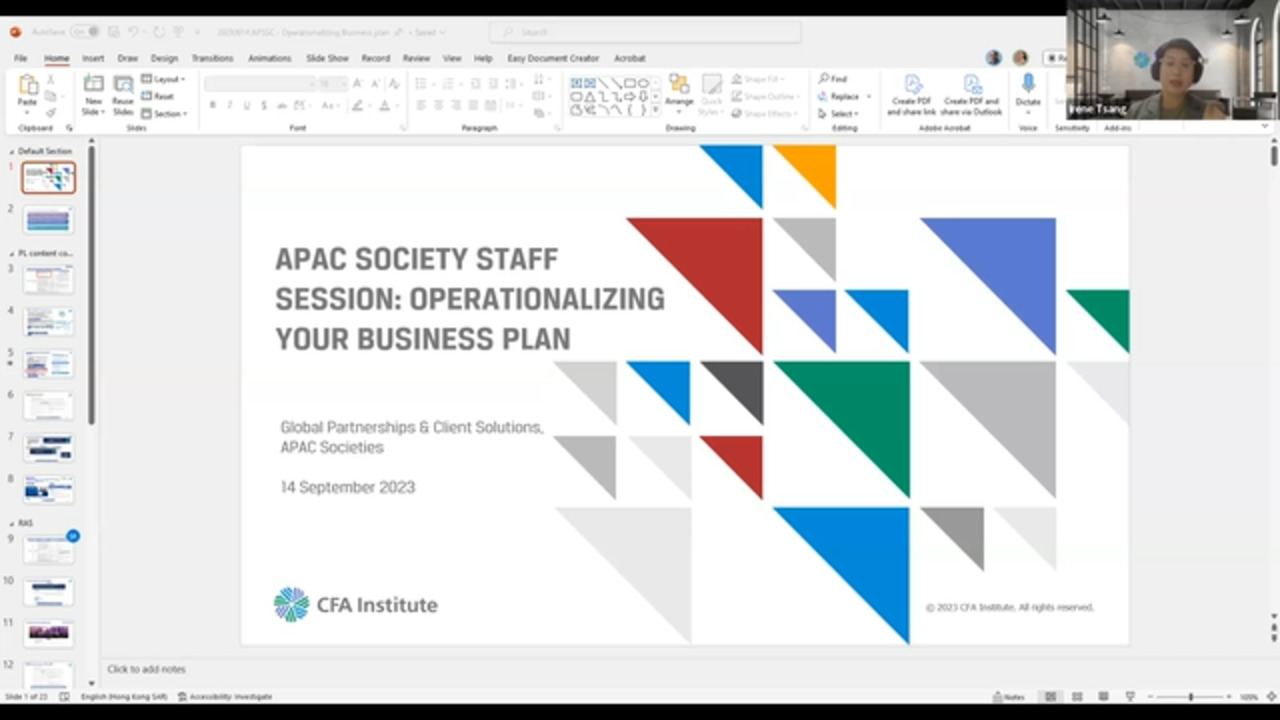Toggle bulleted list formatting

422,84
